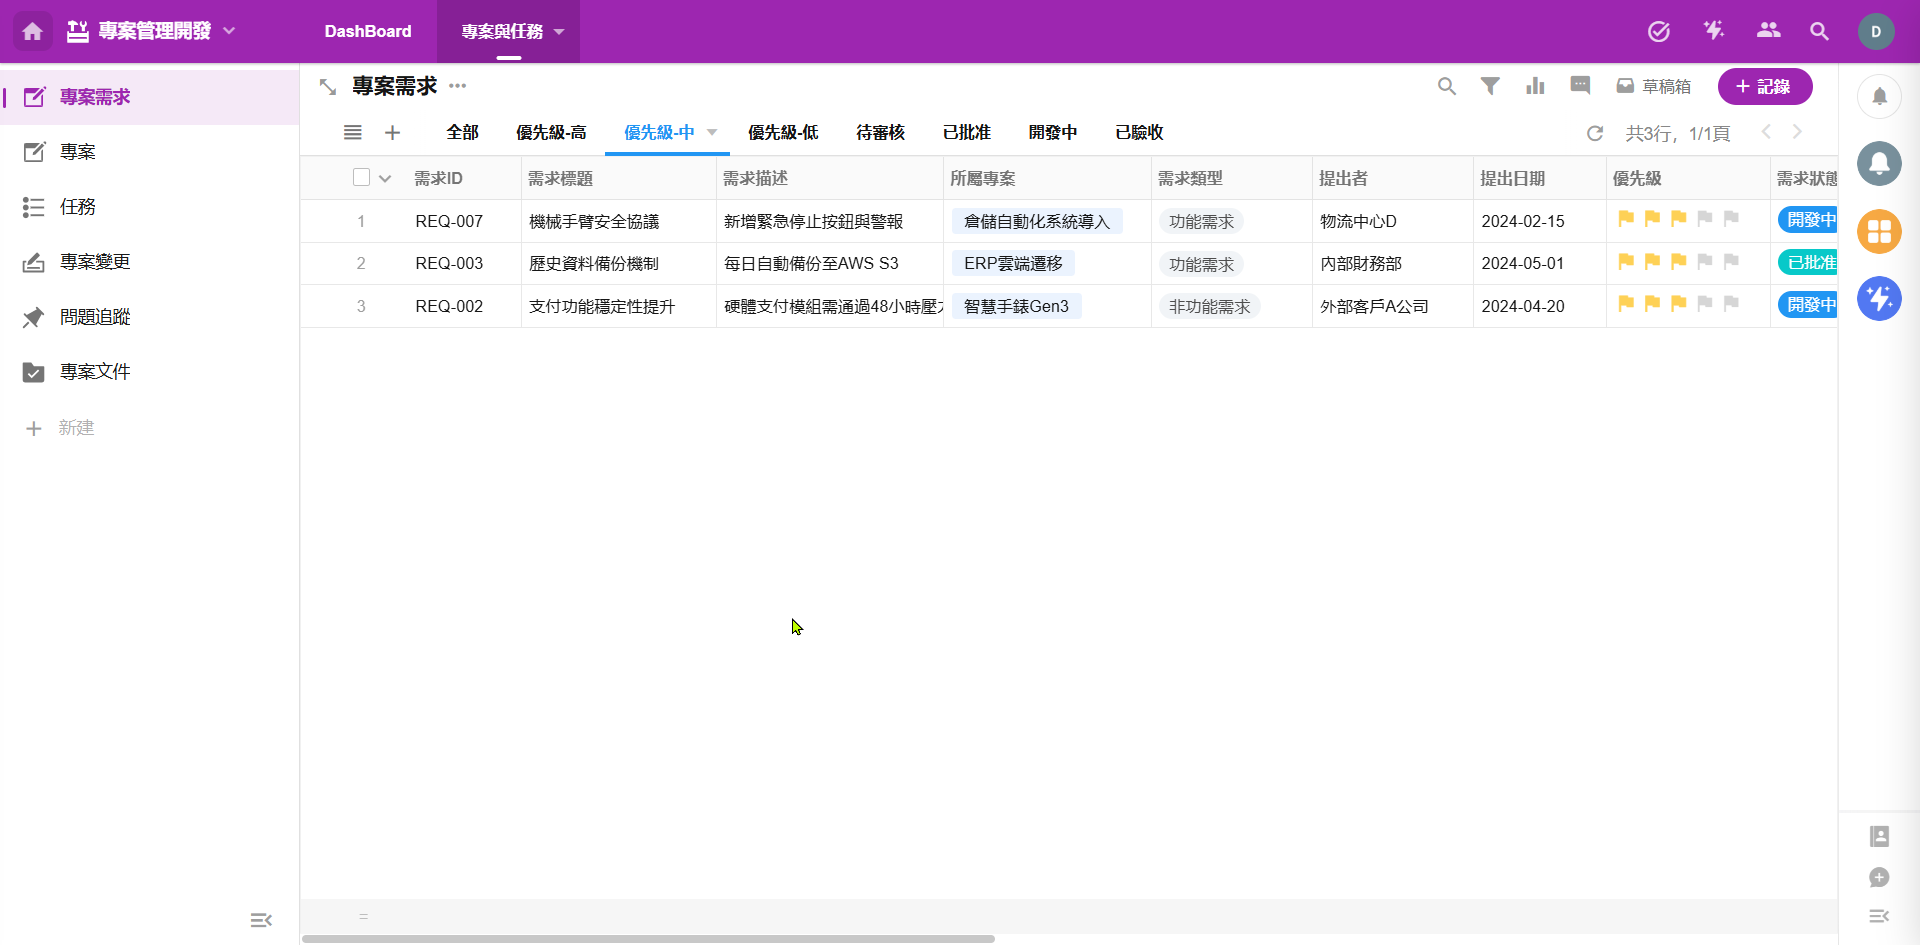Open the 智慧手錶Gen3 project link
1920x945 pixels.
tap(1016, 306)
